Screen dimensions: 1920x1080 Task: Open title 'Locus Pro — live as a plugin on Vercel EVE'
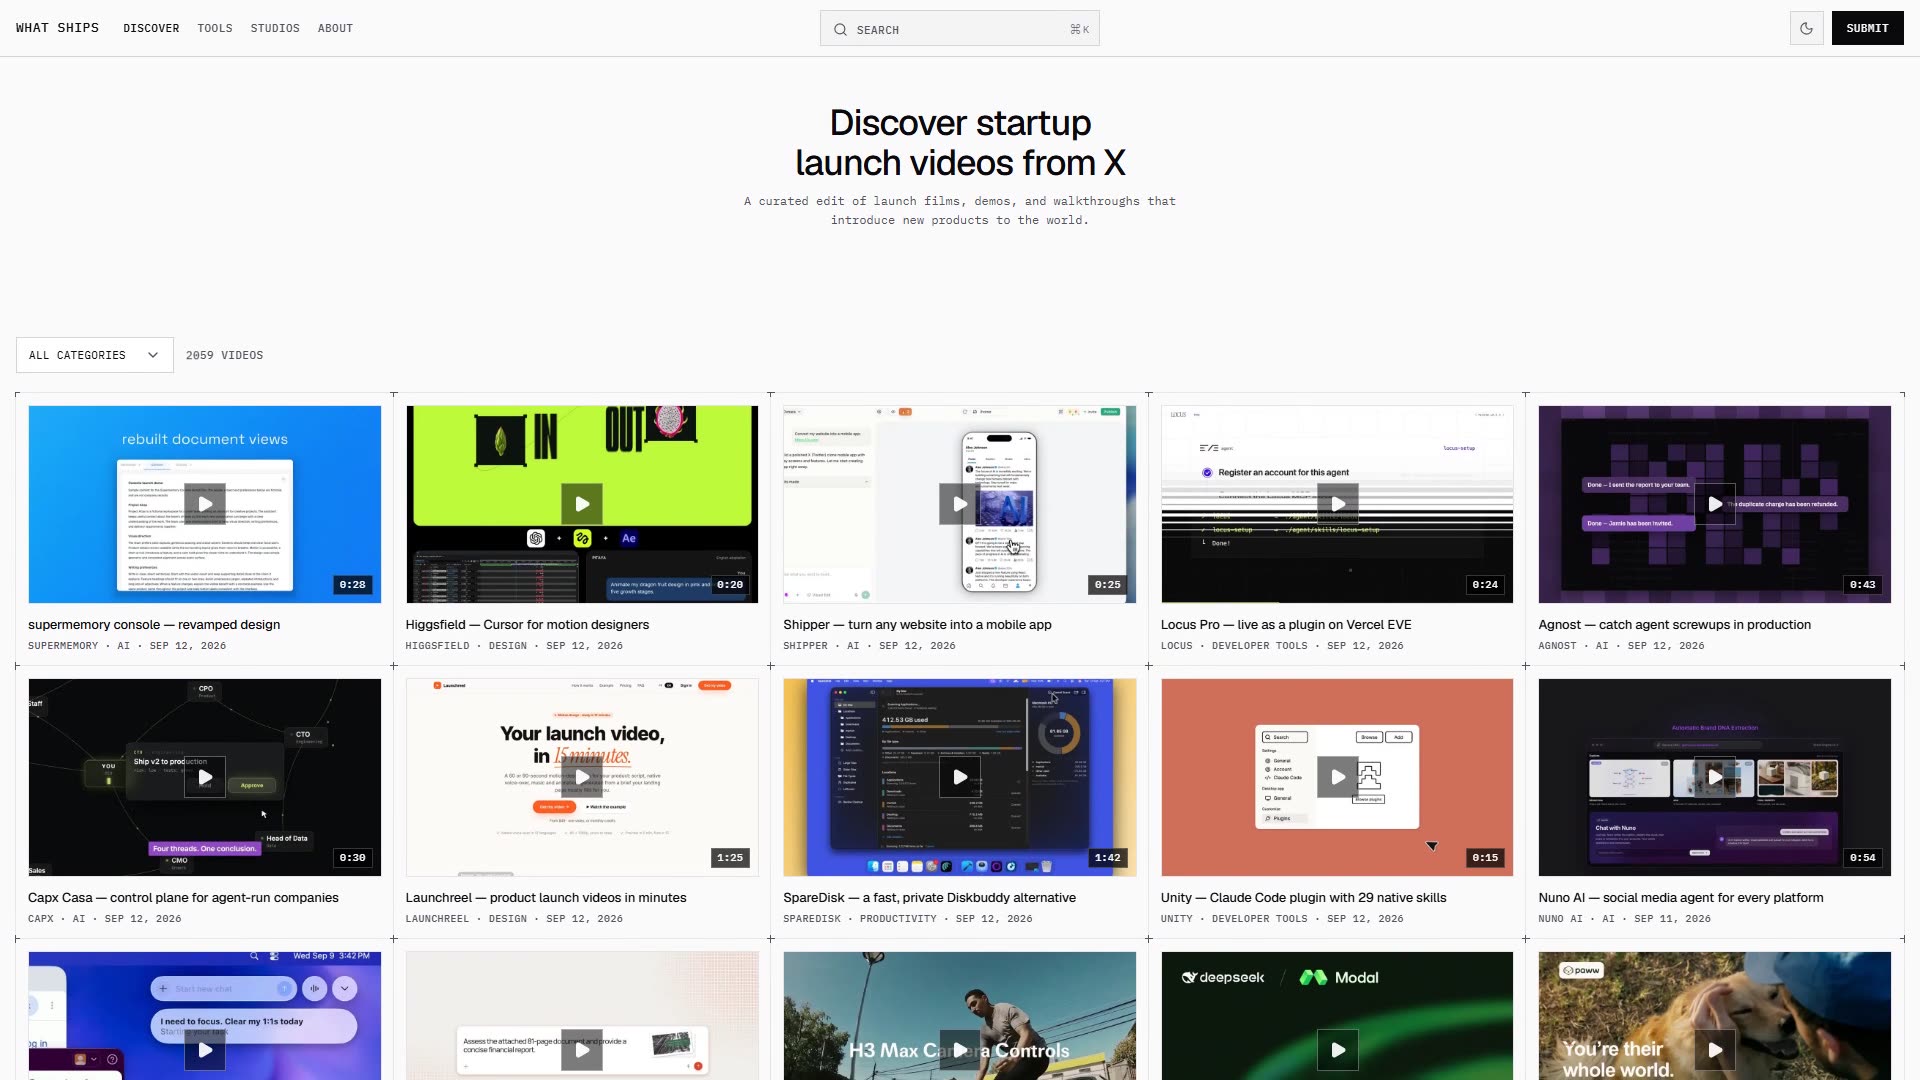point(1286,625)
